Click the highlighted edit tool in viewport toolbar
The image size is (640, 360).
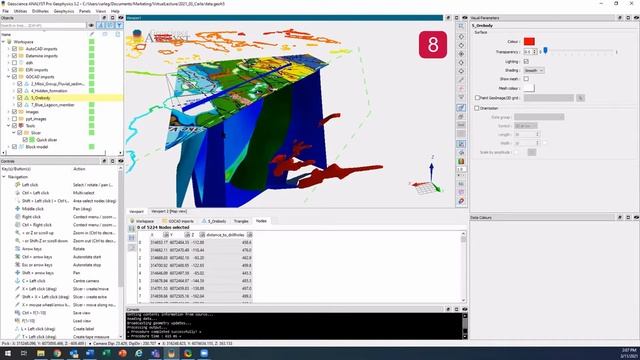pyautogui.click(x=461, y=107)
